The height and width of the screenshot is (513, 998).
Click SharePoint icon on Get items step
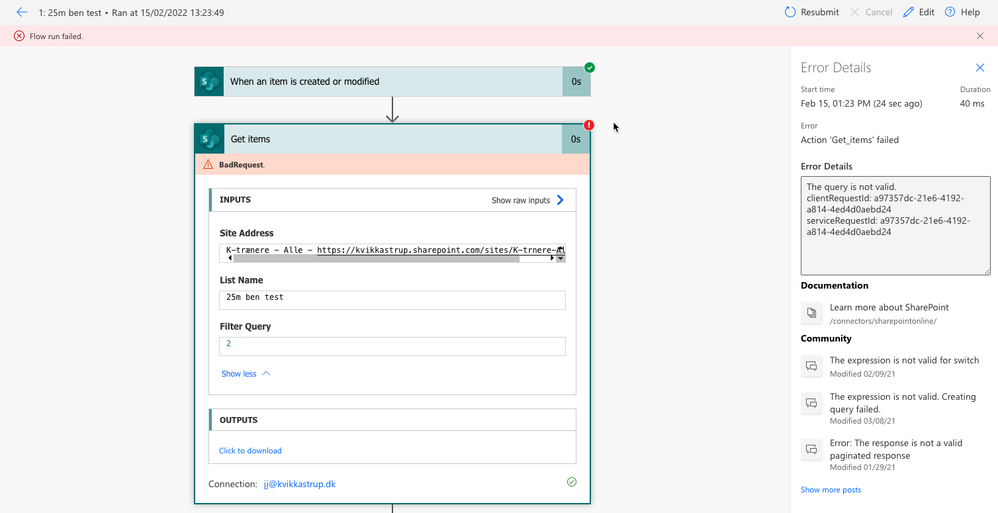click(x=209, y=139)
